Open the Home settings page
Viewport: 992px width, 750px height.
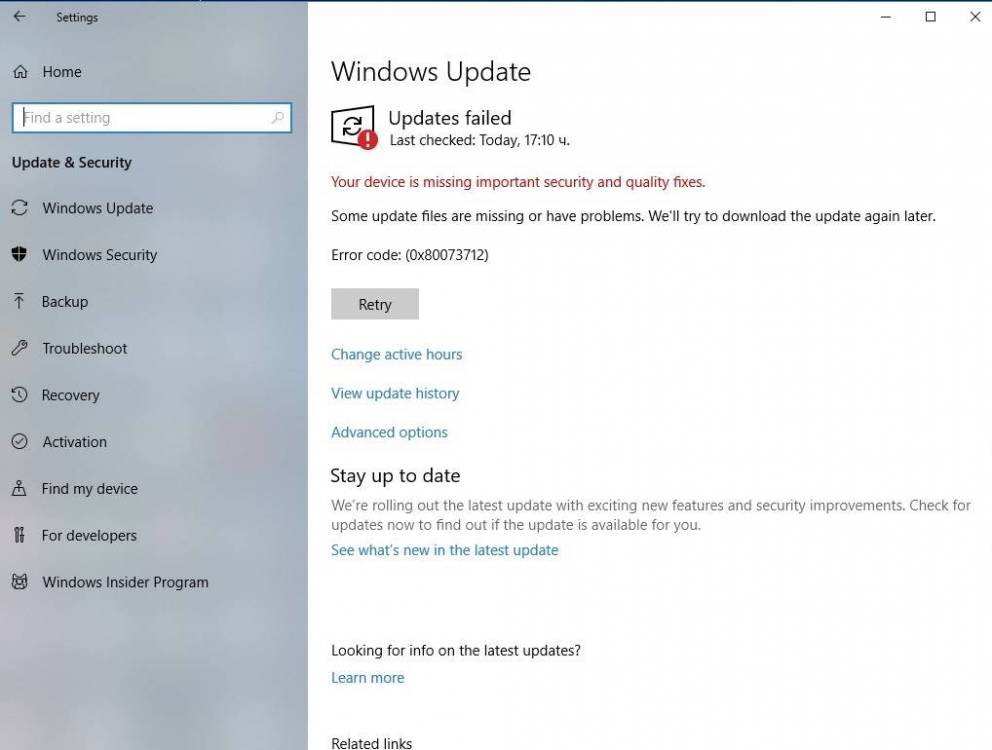coord(62,72)
